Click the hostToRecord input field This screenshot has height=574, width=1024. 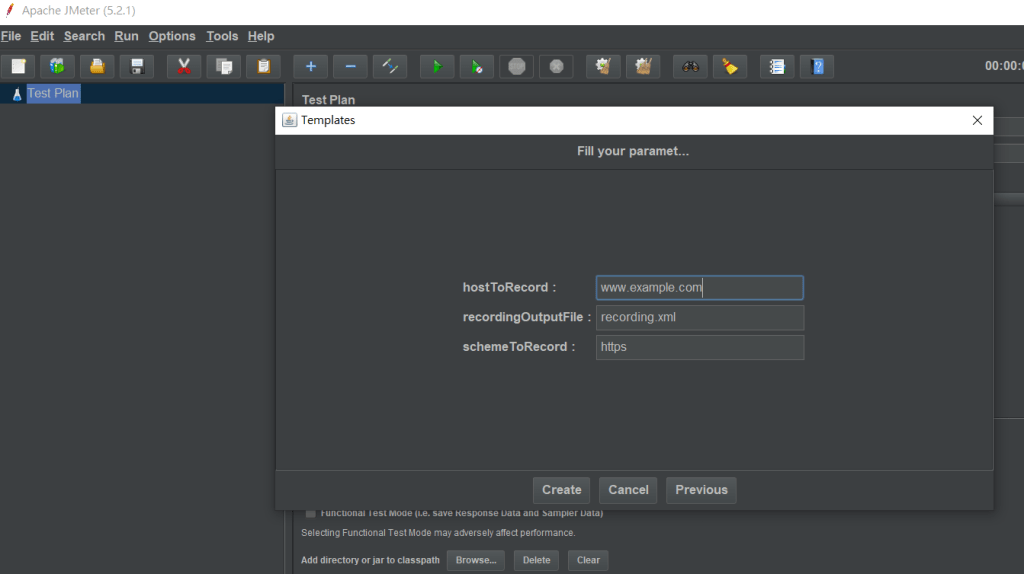click(699, 288)
